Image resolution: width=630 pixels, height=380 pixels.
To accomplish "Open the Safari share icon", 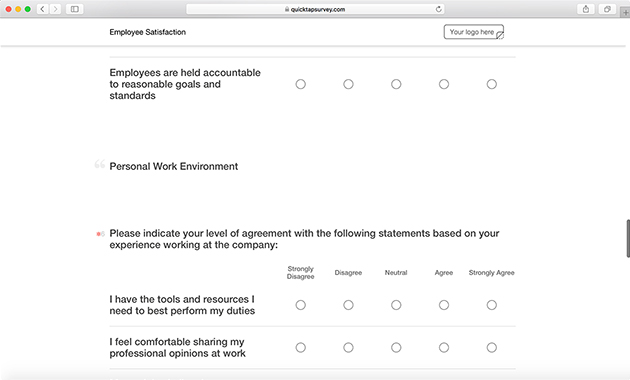I will tap(586, 9).
